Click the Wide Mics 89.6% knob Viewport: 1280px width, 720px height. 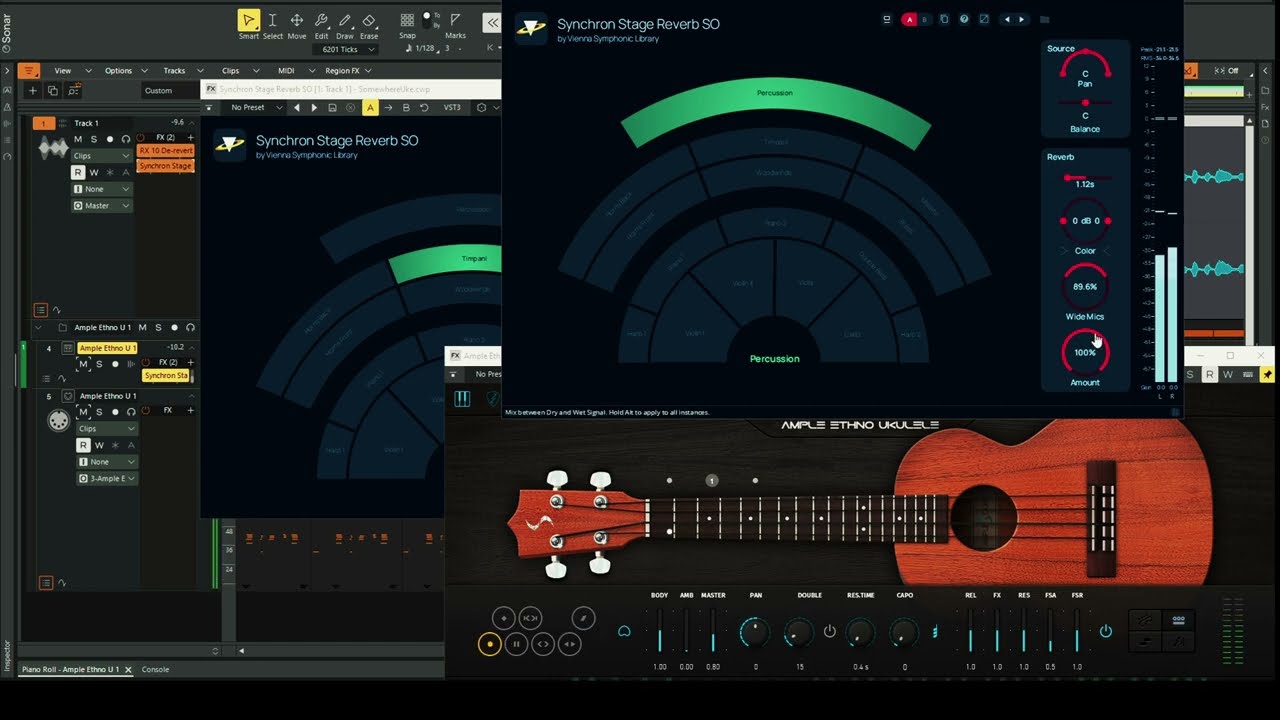(1085, 286)
